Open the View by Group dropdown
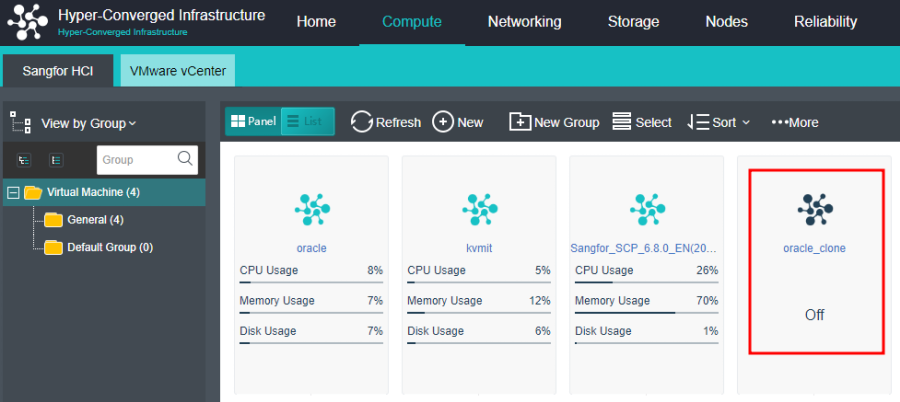 [x=88, y=123]
